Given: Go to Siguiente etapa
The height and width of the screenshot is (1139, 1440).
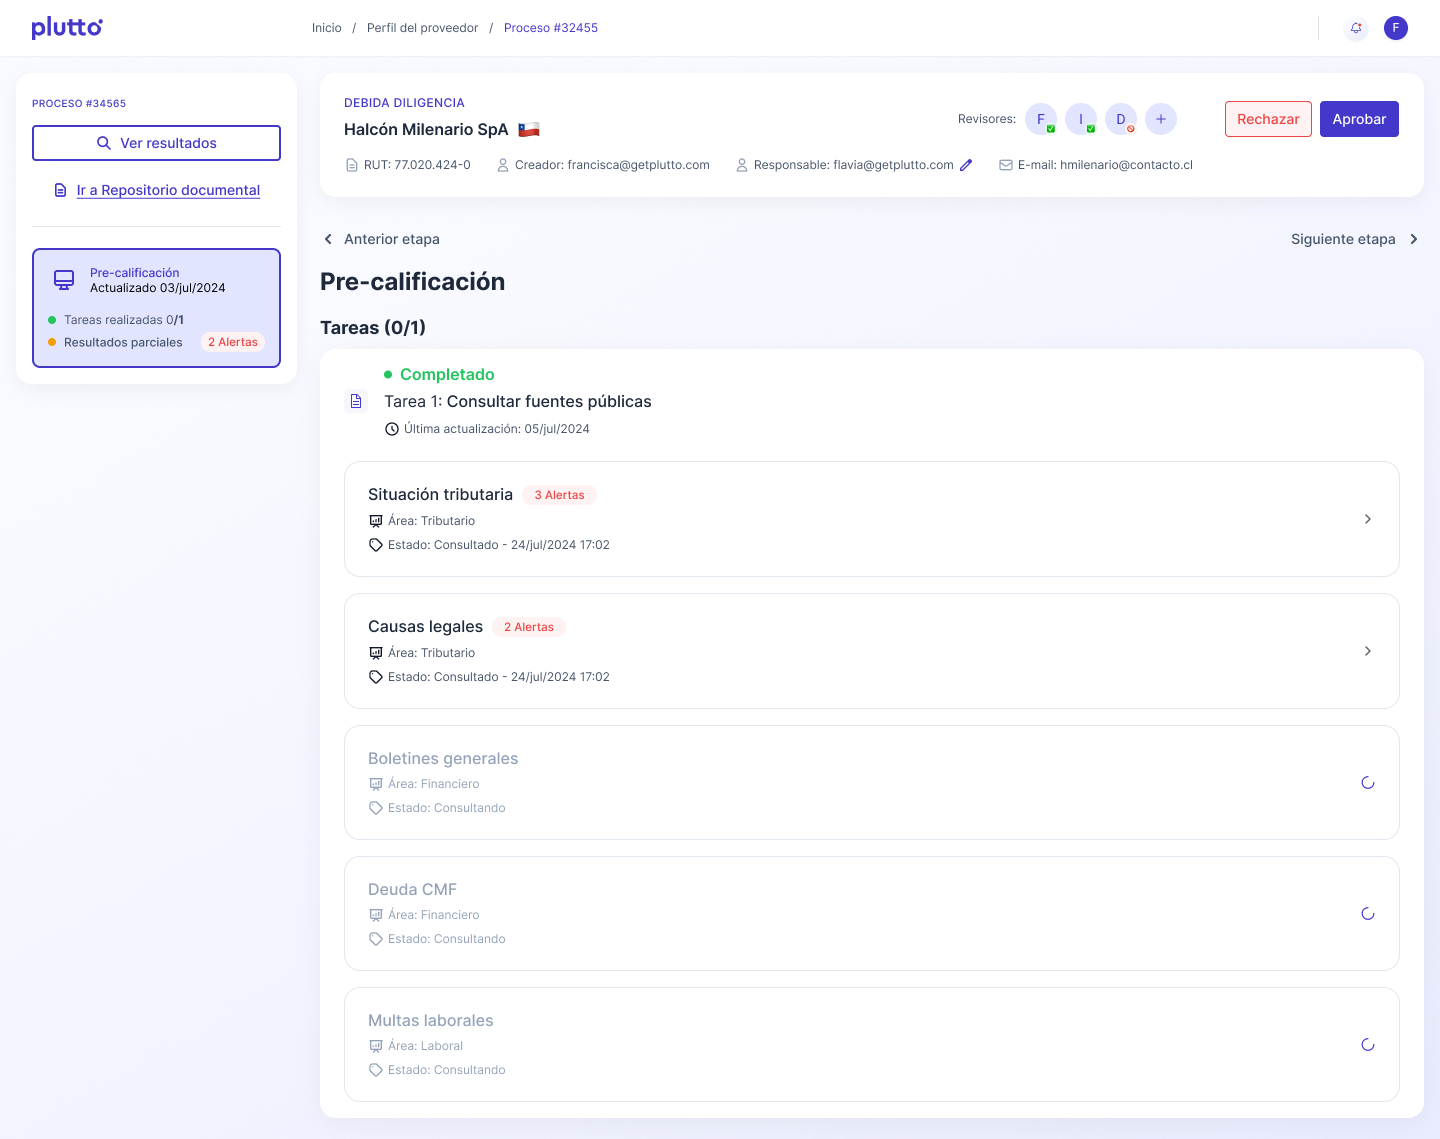Looking at the screenshot, I should tap(1355, 239).
